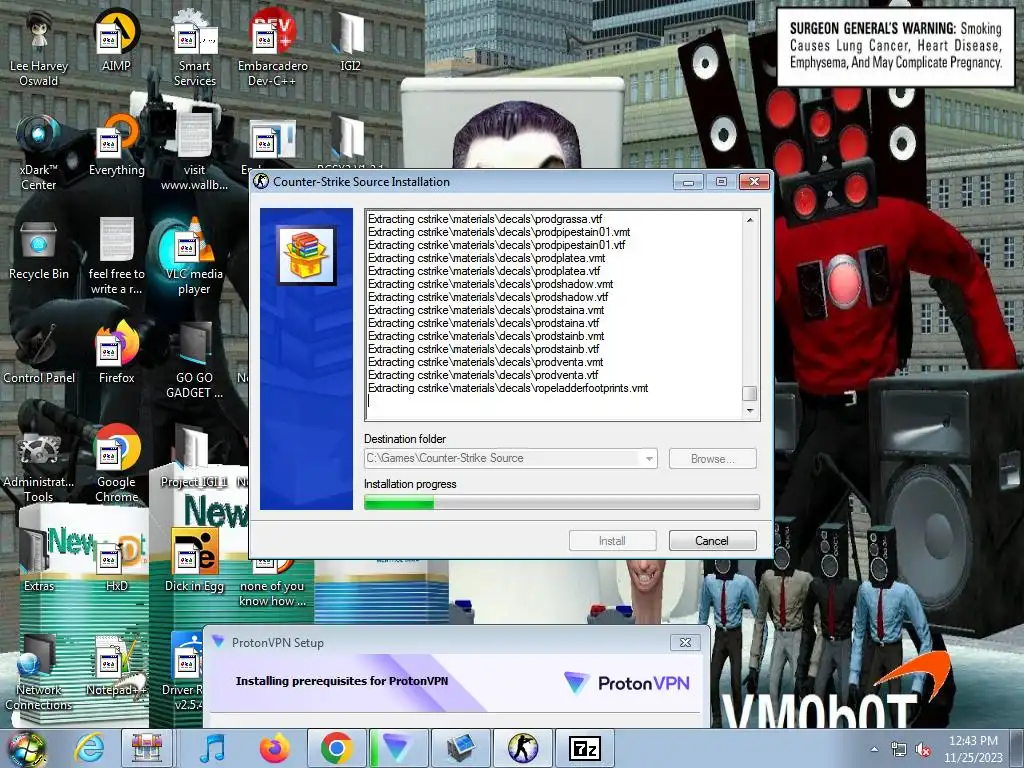Open the AIMP music note taskbar icon

(212, 748)
